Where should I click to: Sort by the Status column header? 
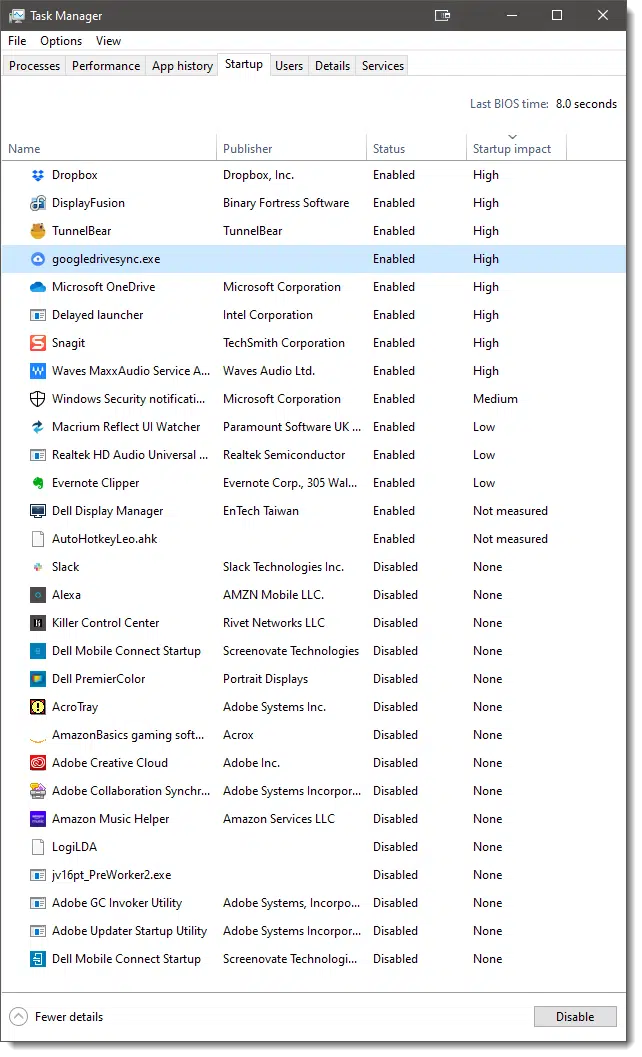[416, 148]
